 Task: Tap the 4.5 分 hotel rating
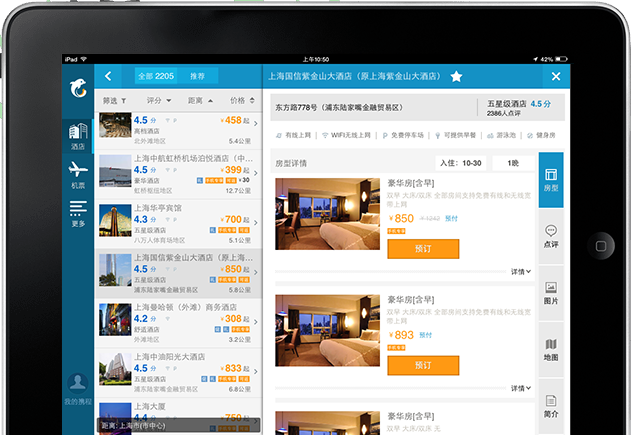point(540,104)
